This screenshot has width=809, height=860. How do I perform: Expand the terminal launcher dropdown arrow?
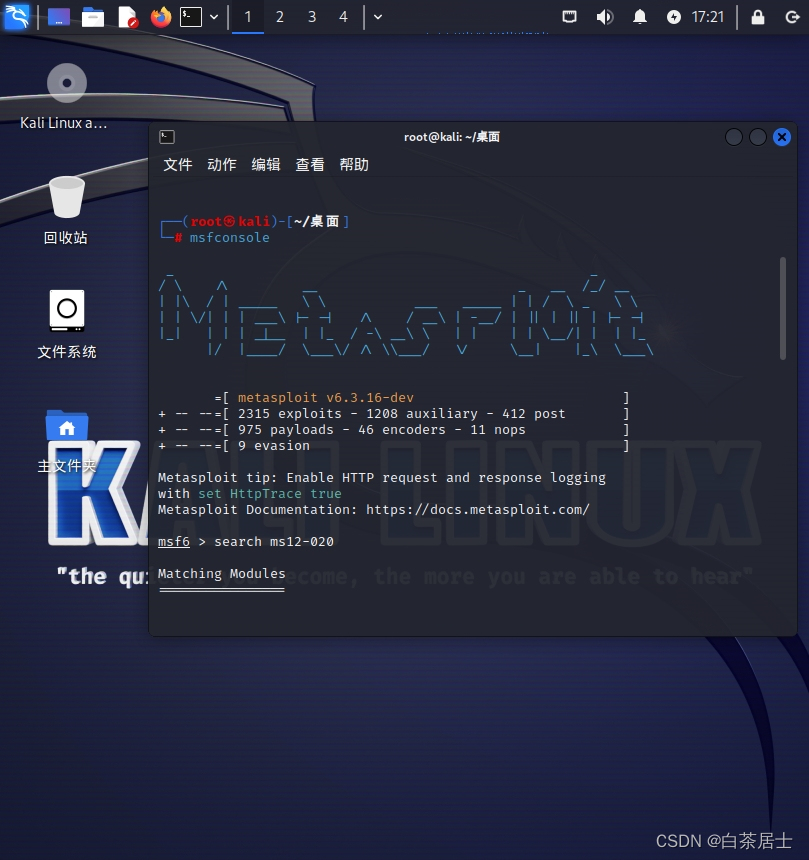pos(214,17)
